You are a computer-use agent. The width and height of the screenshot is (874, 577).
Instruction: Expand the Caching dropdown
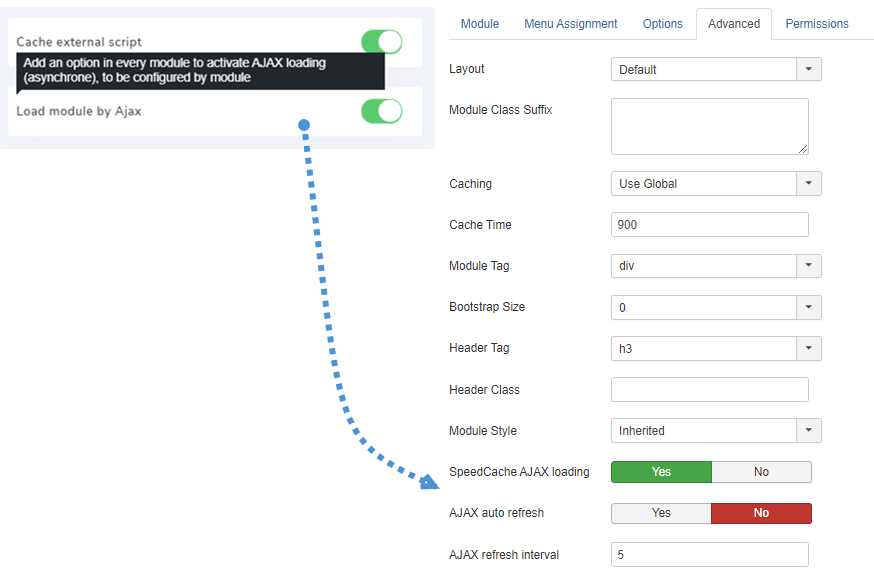(x=716, y=184)
